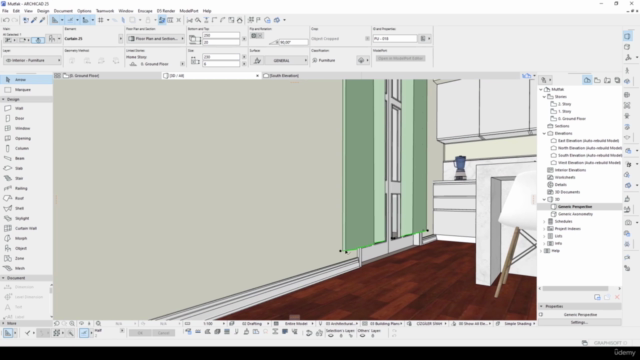Open the Classification Furniture picker dropdown

click(x=362, y=60)
